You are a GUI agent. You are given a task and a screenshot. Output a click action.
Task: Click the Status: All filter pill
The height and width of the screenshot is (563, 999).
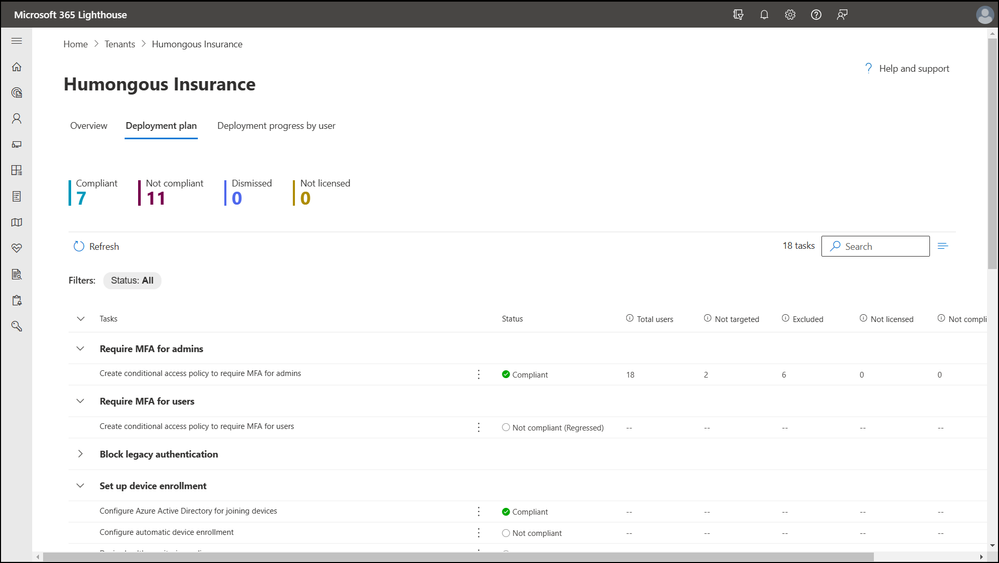click(132, 281)
